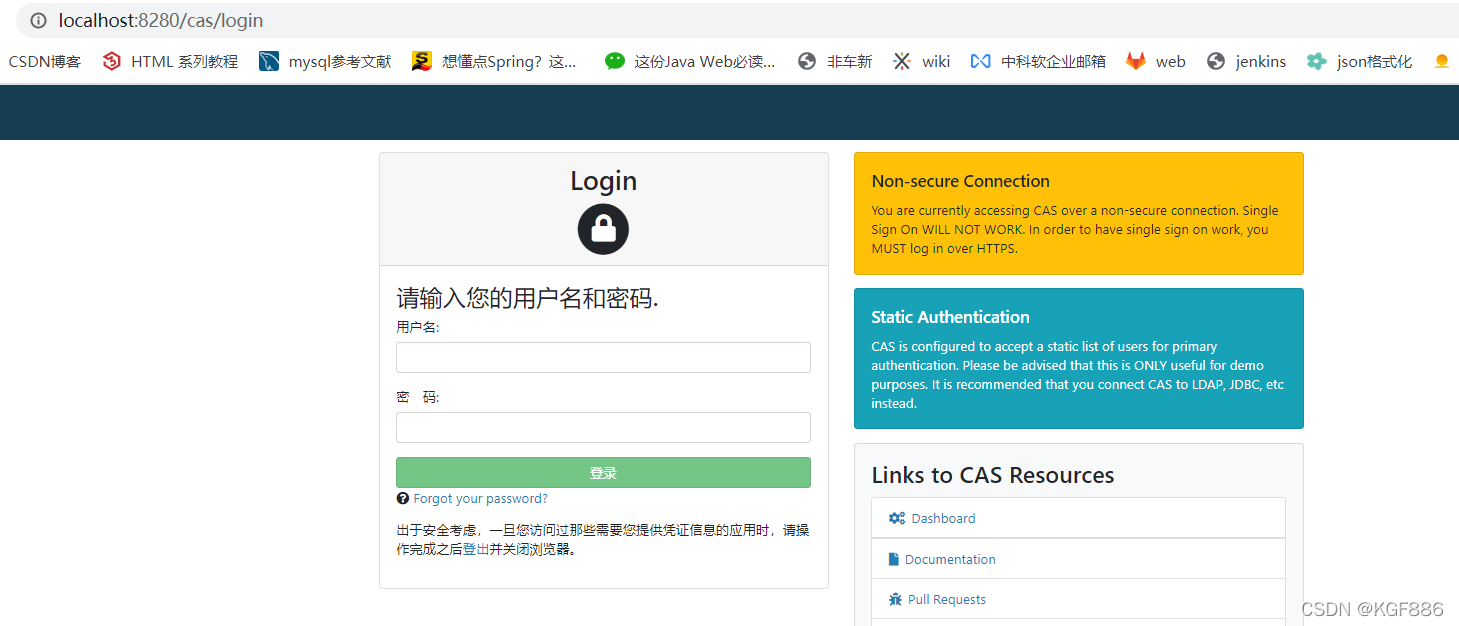Click the 中科软企业邮箱 bookmark icon

[x=980, y=61]
